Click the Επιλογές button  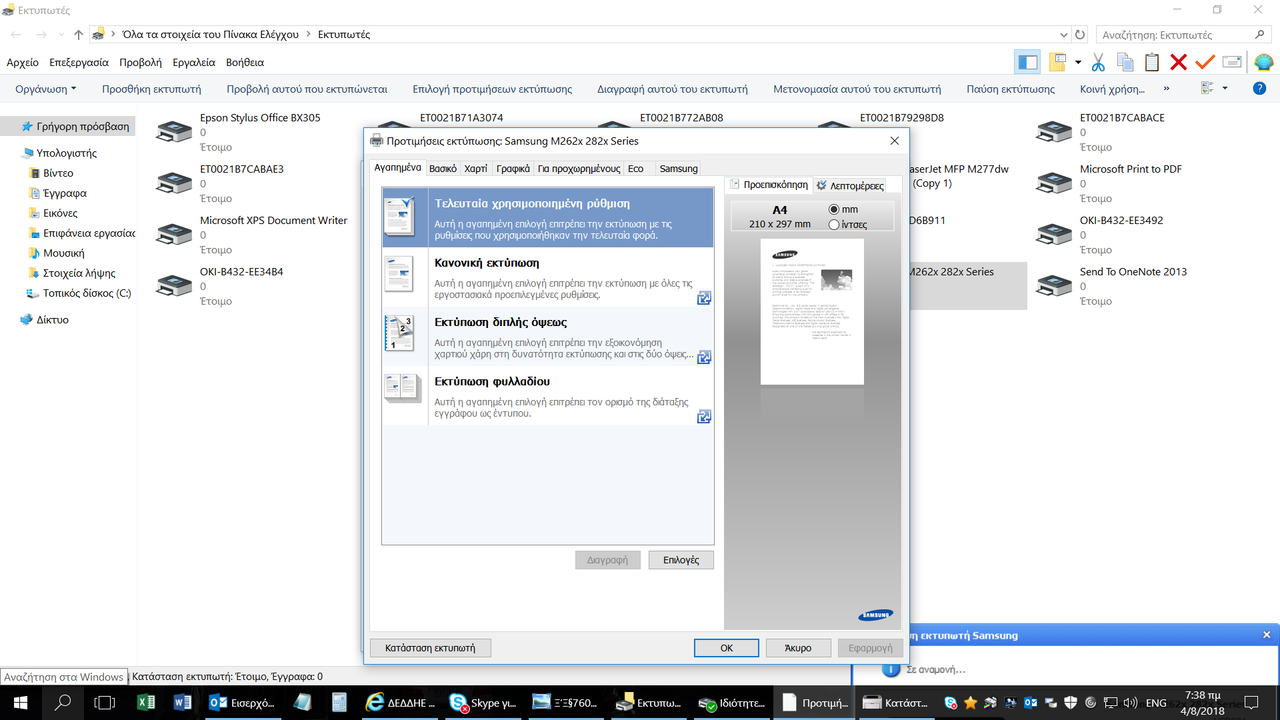681,560
